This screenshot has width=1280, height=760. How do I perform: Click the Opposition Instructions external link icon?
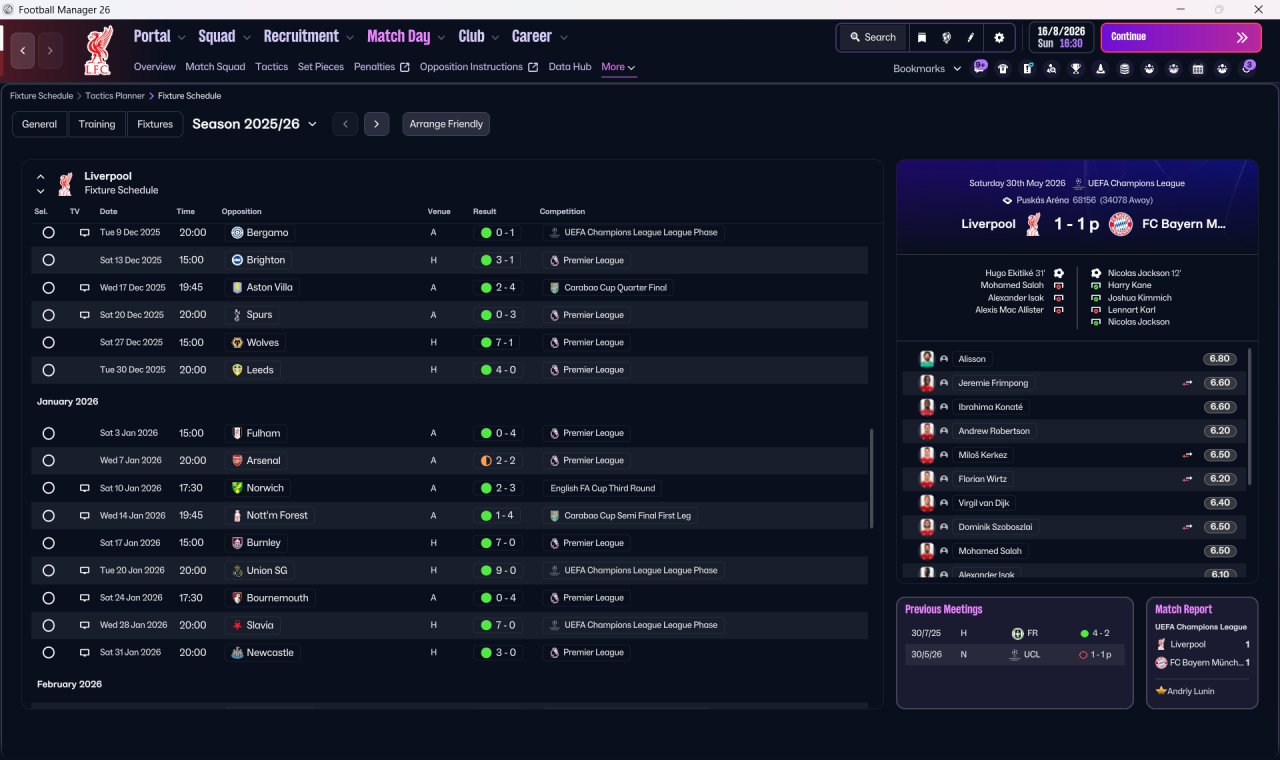point(533,67)
